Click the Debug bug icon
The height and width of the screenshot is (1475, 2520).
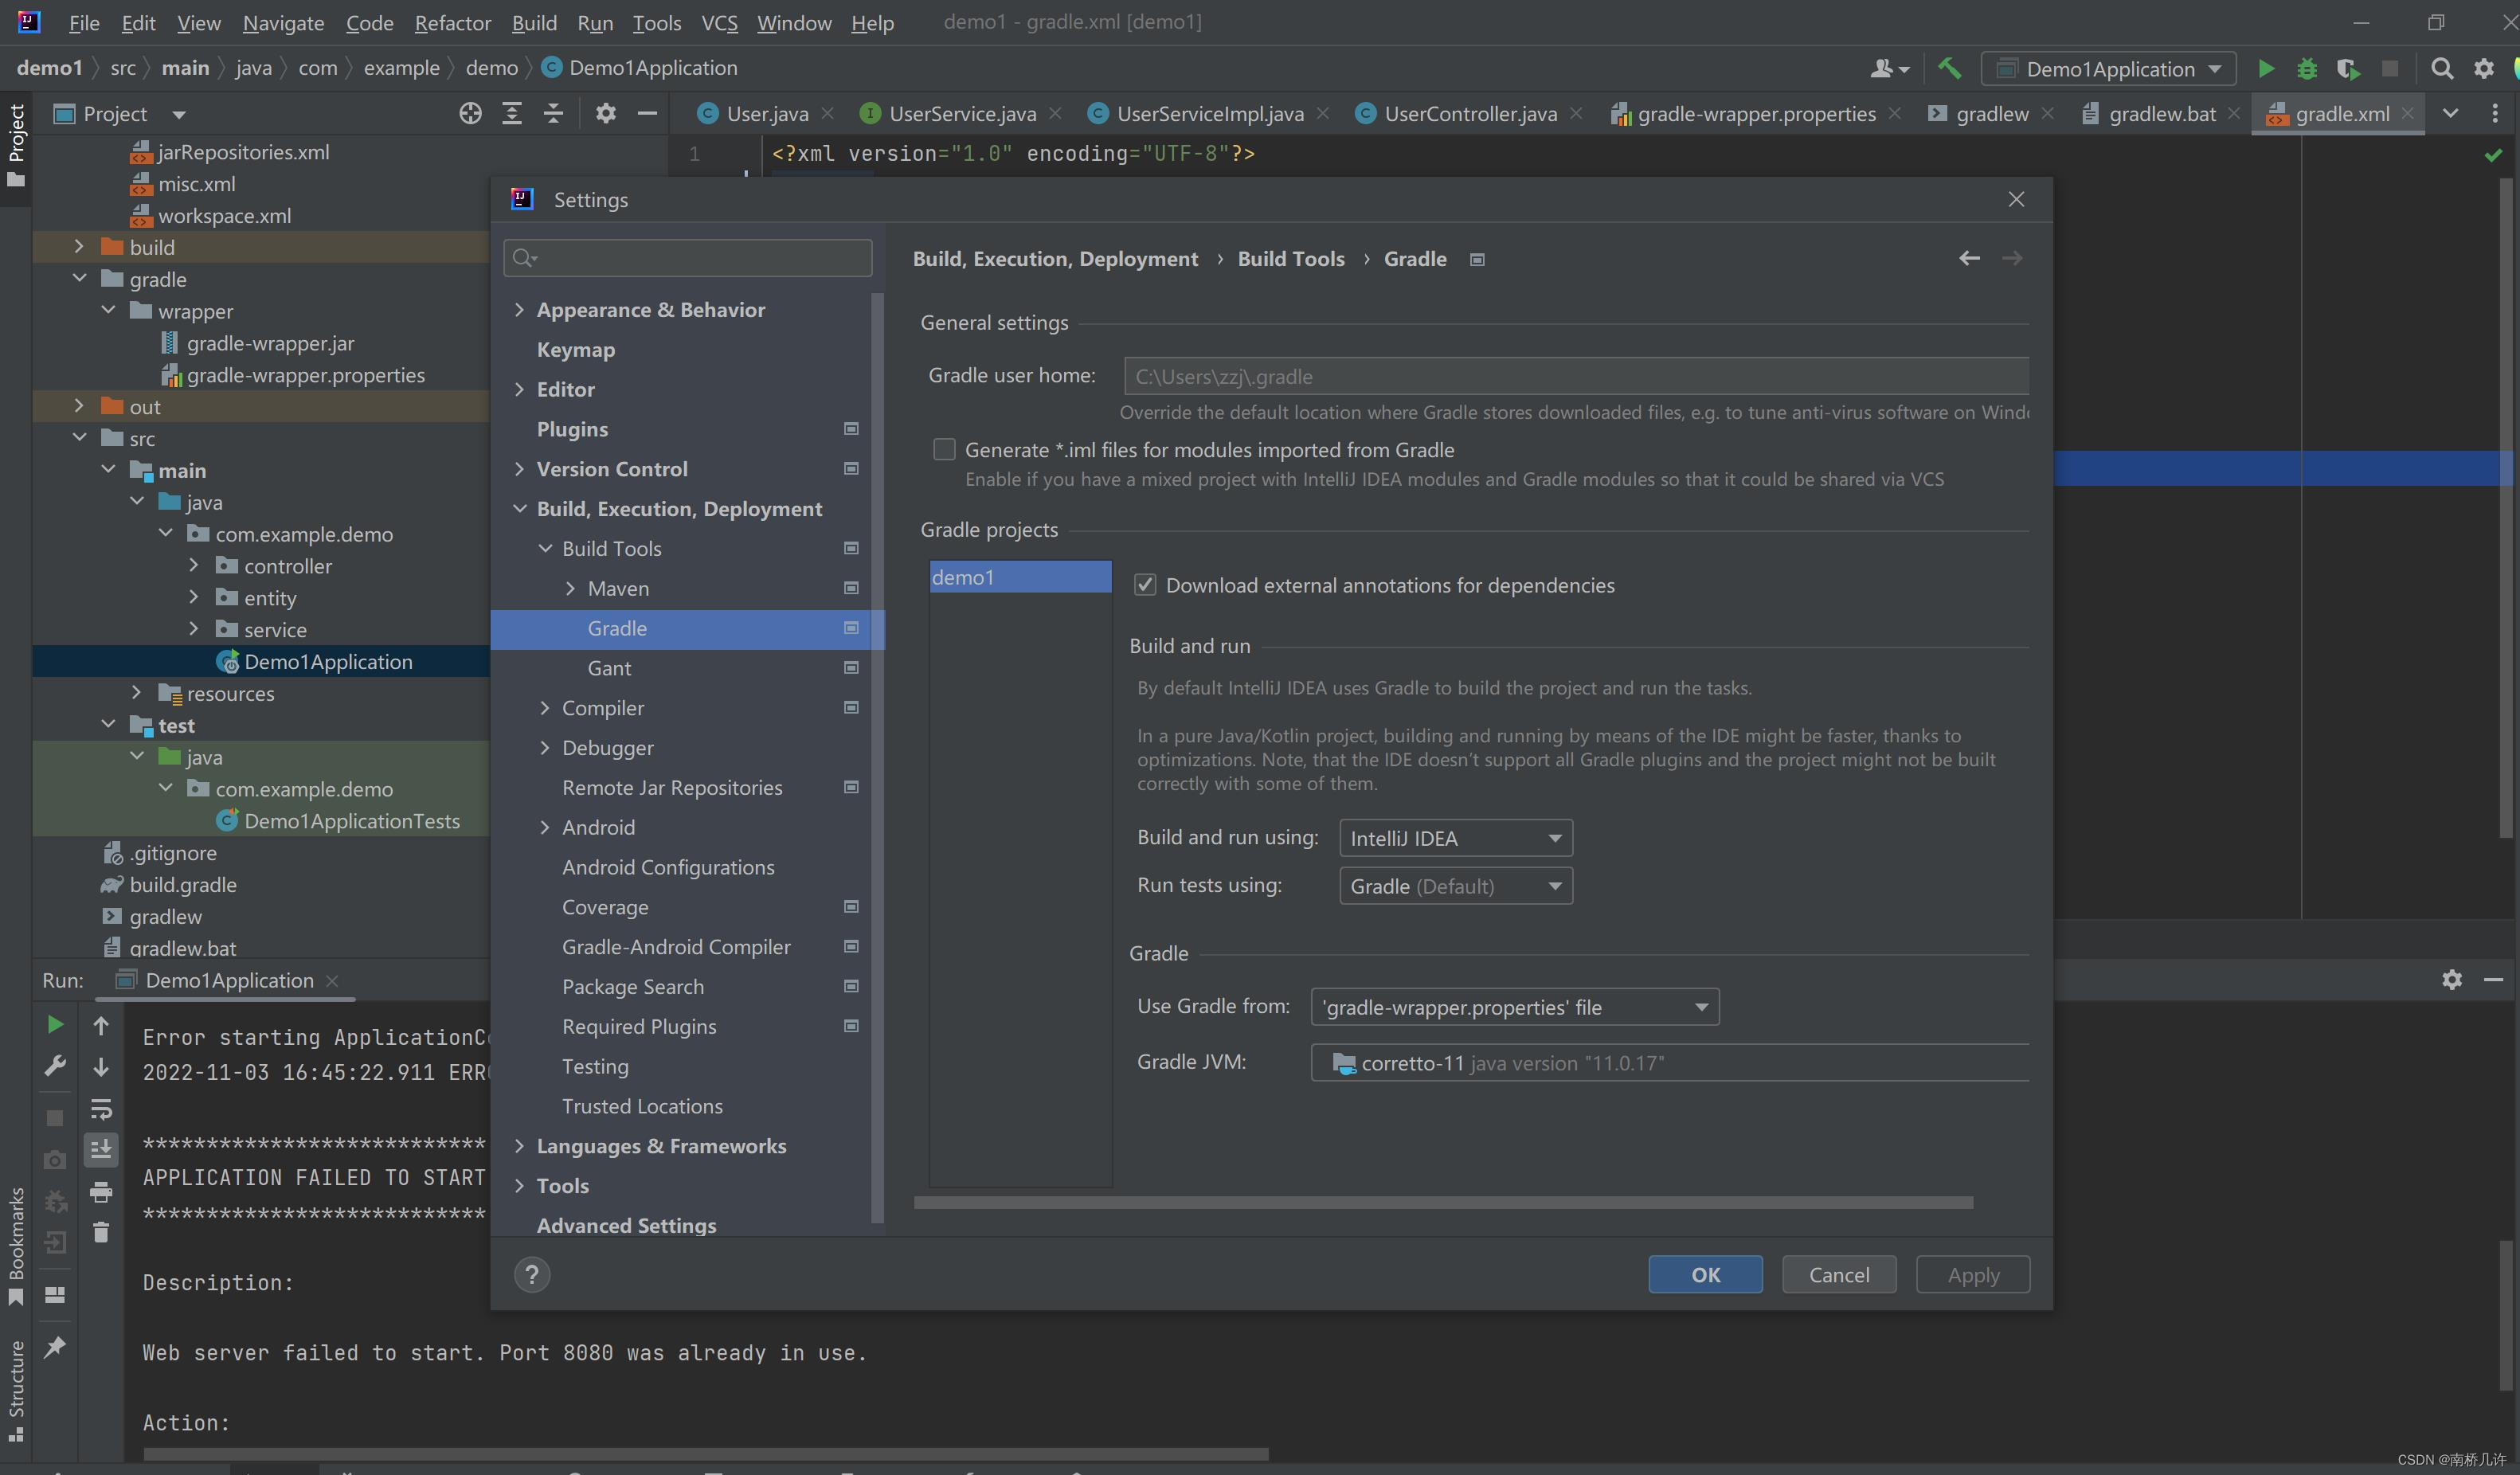tap(2306, 69)
